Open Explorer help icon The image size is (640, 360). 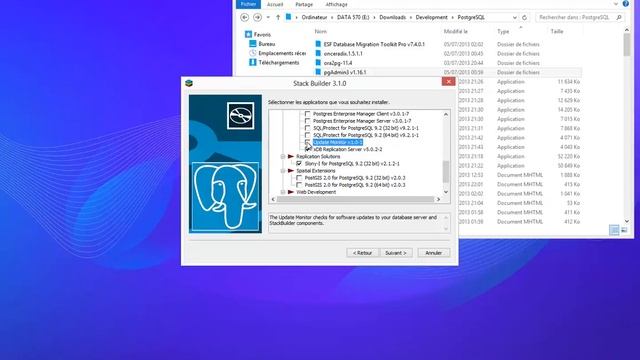pyautogui.click(x=626, y=4)
